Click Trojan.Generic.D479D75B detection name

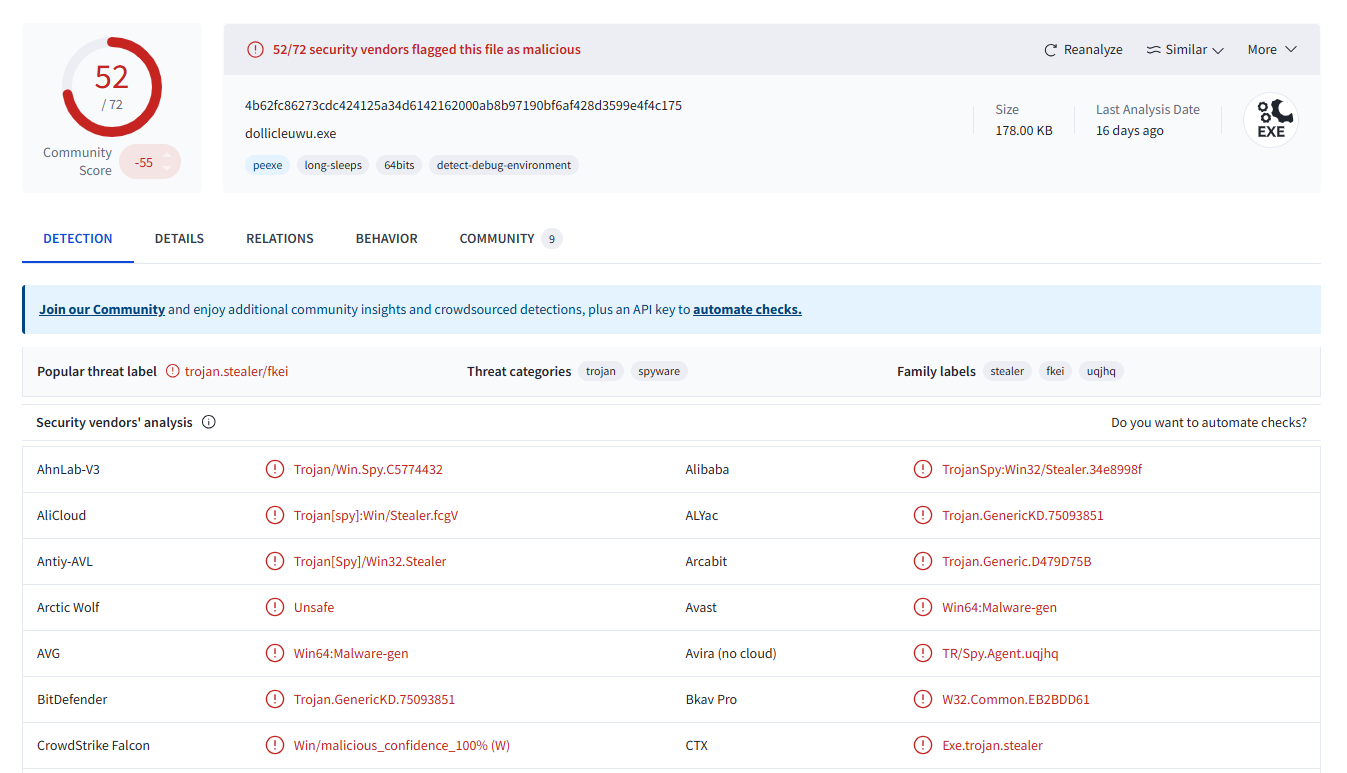pos(1017,561)
